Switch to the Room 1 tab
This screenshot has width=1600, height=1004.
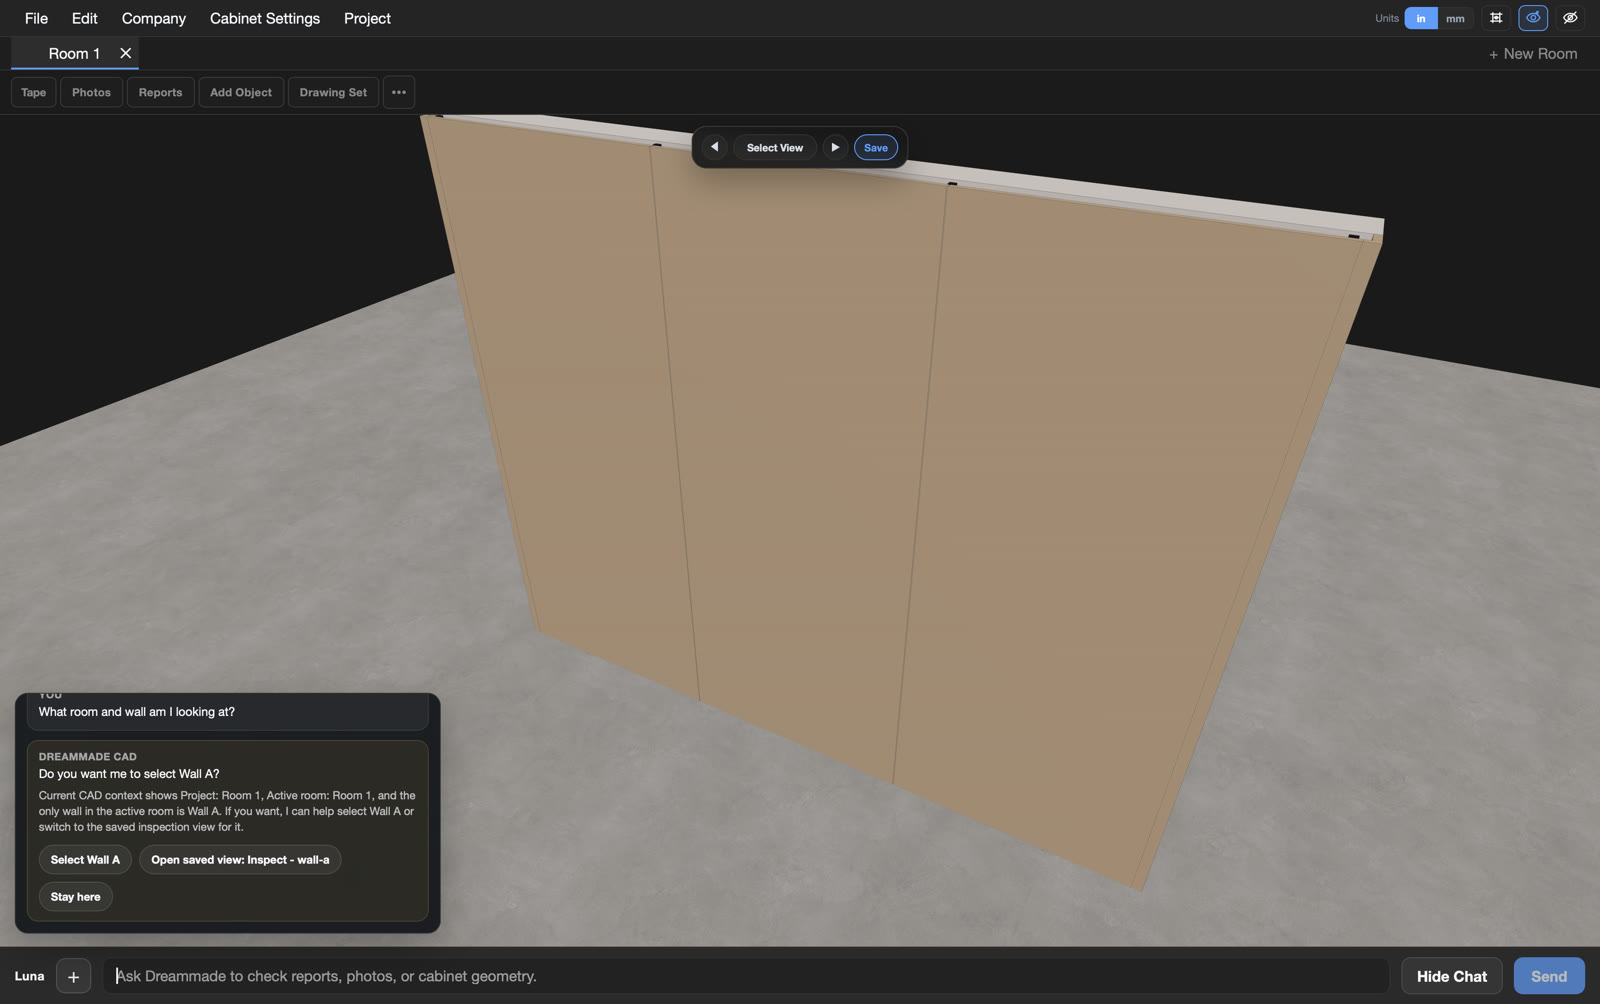pyautogui.click(x=74, y=53)
